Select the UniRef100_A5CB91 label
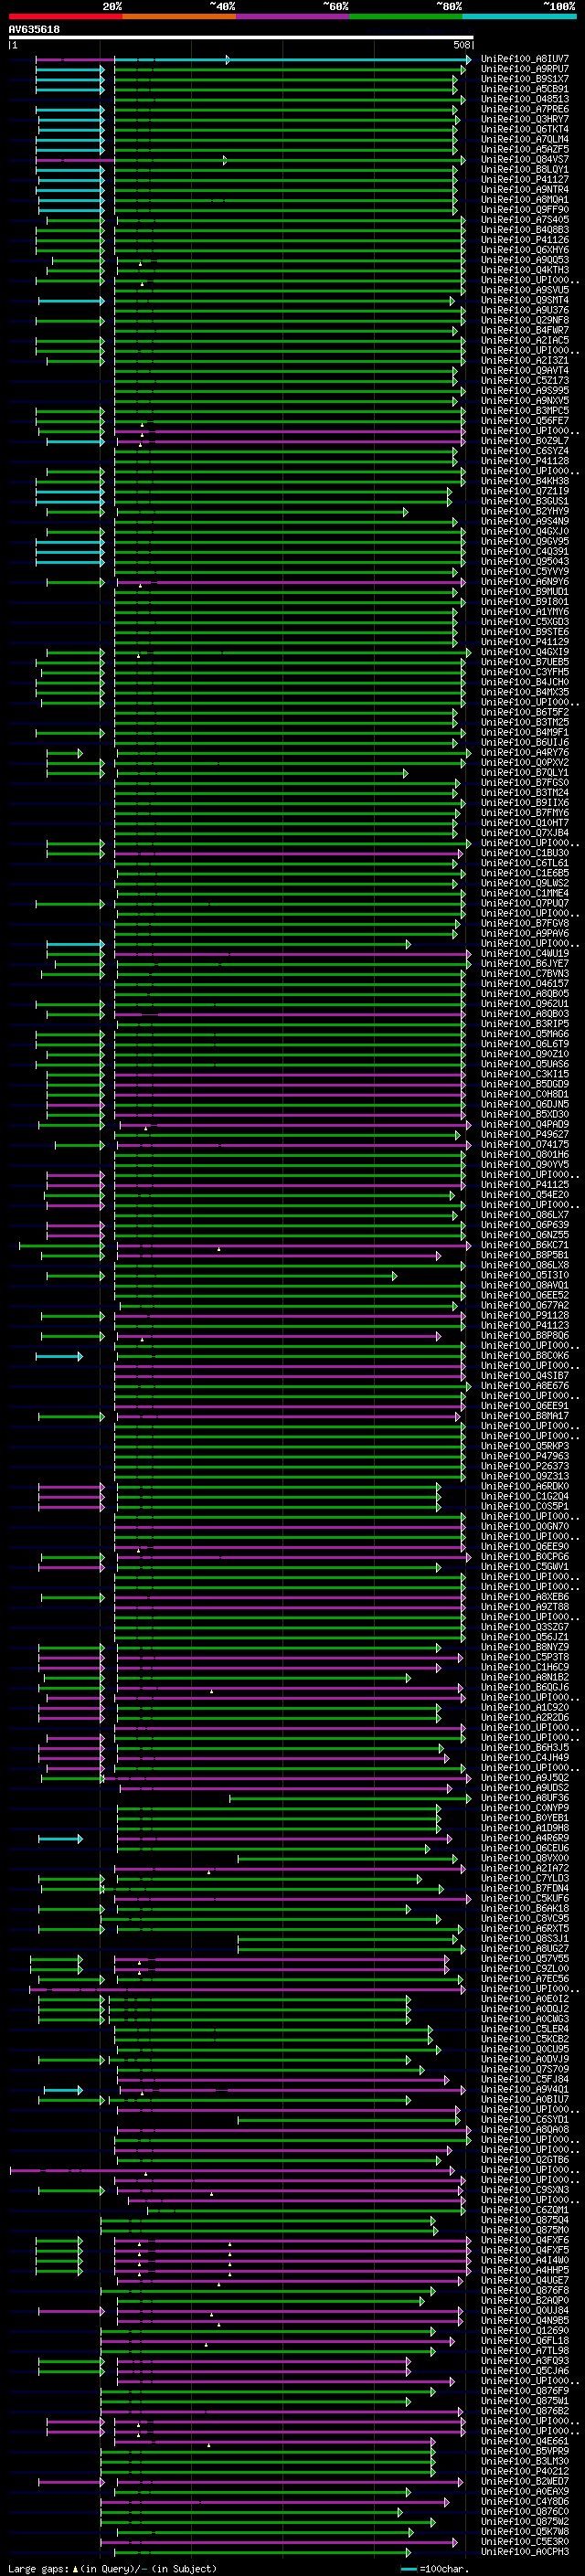Viewport: 585px width, 2576px height. coord(525,89)
